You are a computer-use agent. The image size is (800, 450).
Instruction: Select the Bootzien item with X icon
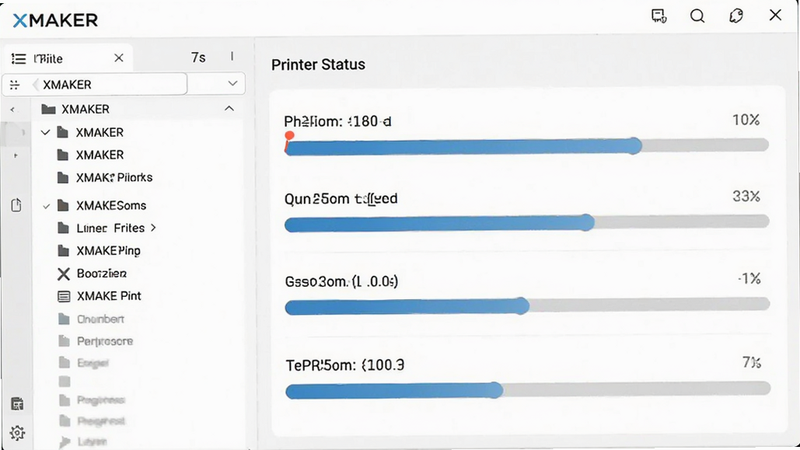click(92, 273)
